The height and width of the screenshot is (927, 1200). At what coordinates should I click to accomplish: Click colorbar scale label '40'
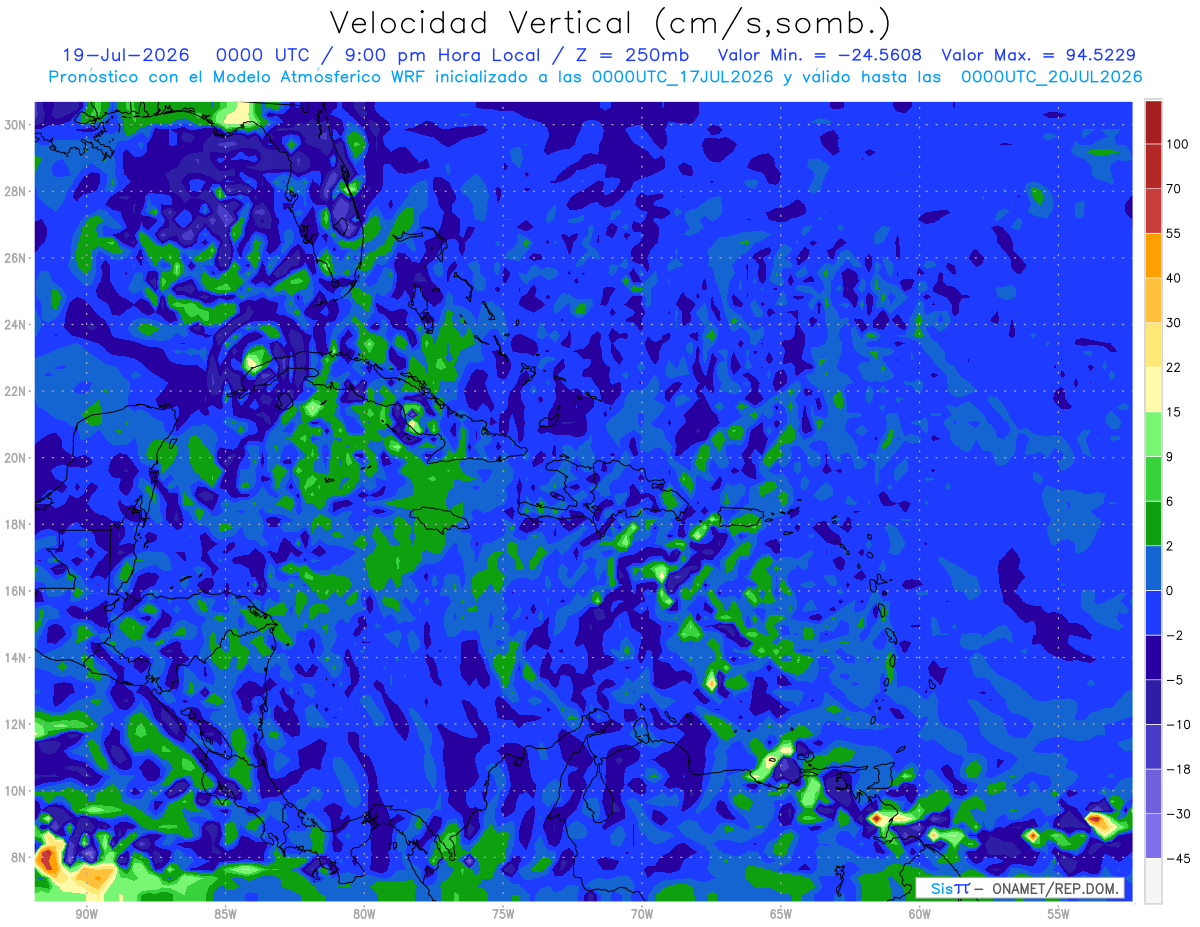[1173, 278]
